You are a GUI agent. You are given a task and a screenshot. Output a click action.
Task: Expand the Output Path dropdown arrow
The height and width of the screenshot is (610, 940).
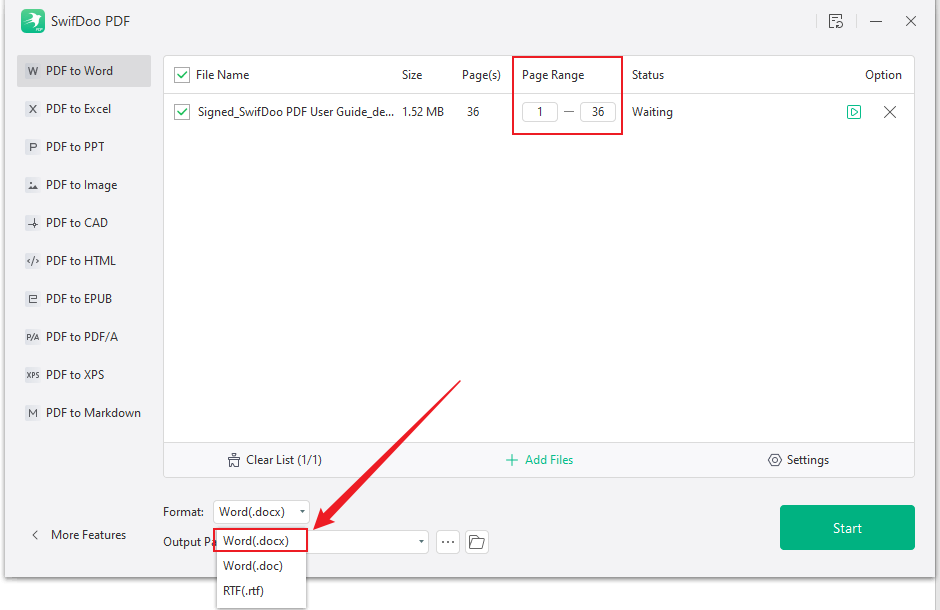[421, 542]
